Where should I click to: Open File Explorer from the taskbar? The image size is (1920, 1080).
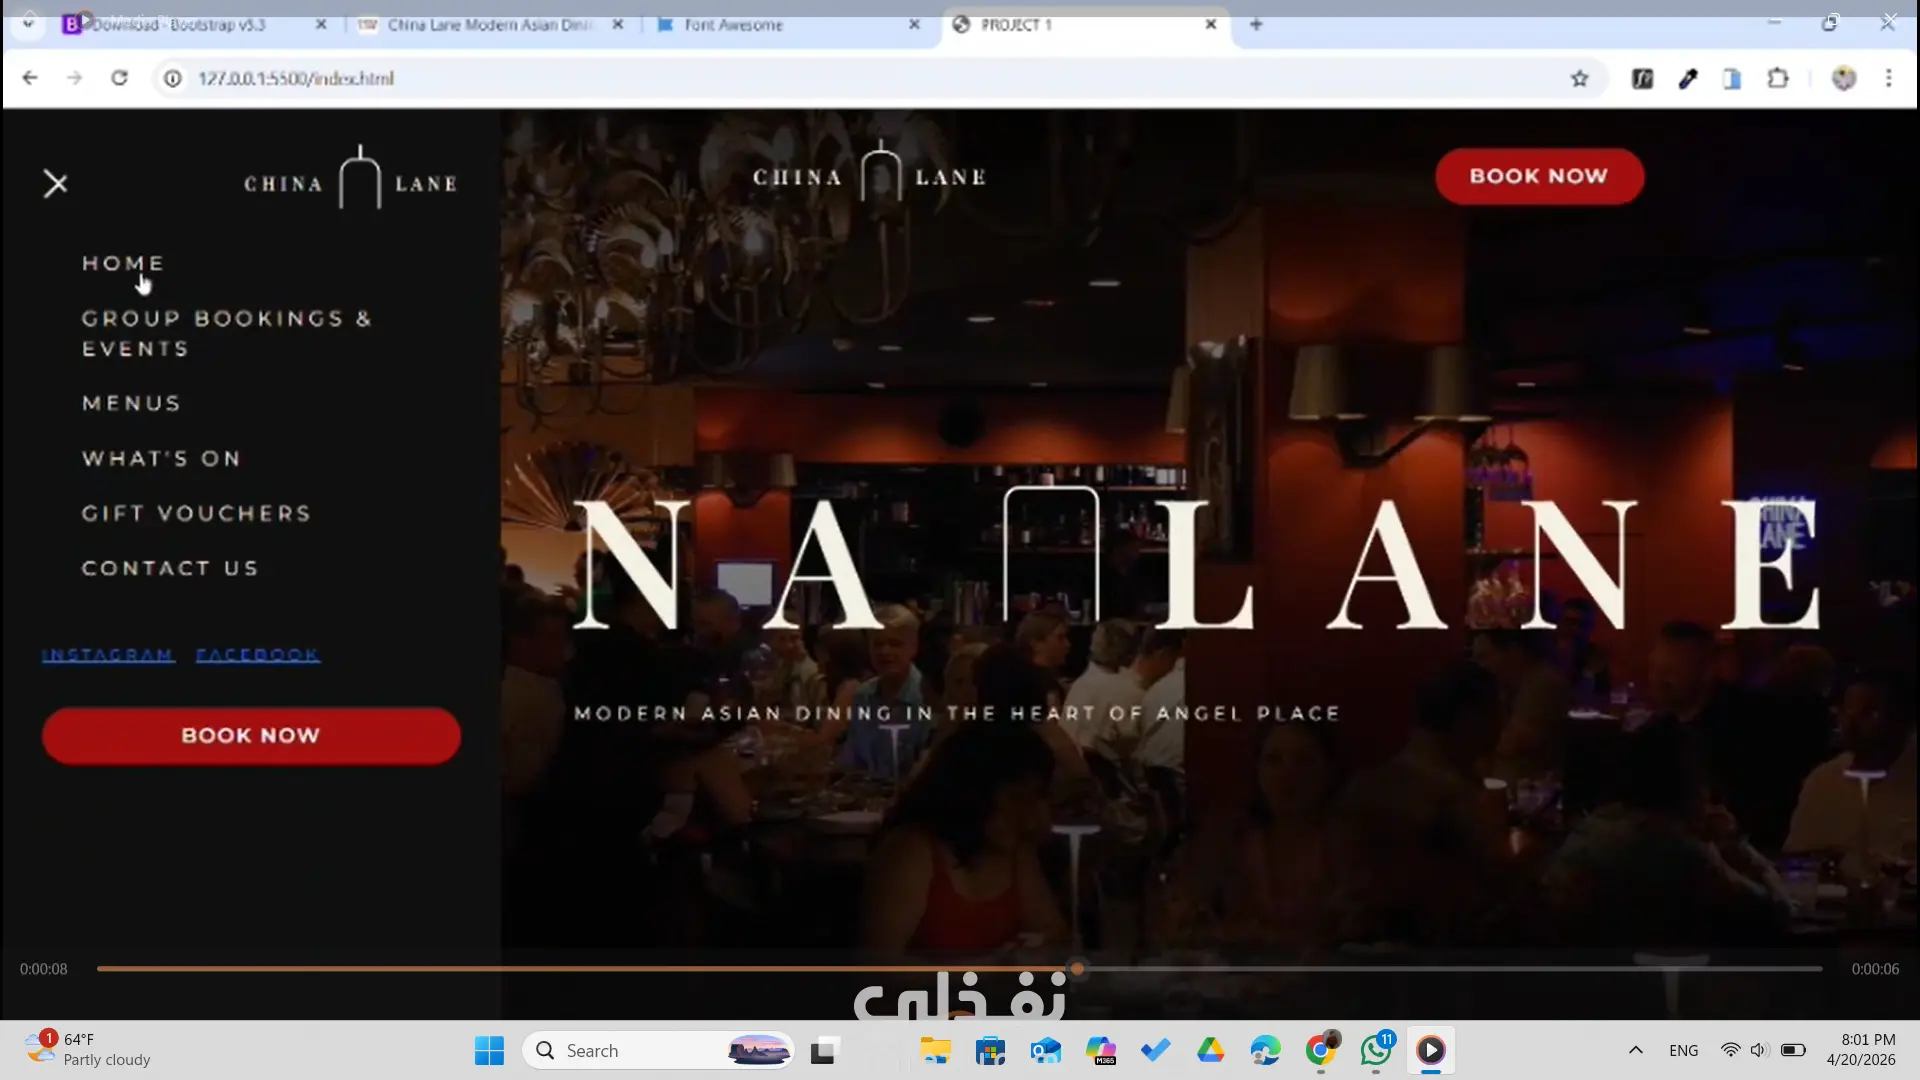pos(936,1051)
